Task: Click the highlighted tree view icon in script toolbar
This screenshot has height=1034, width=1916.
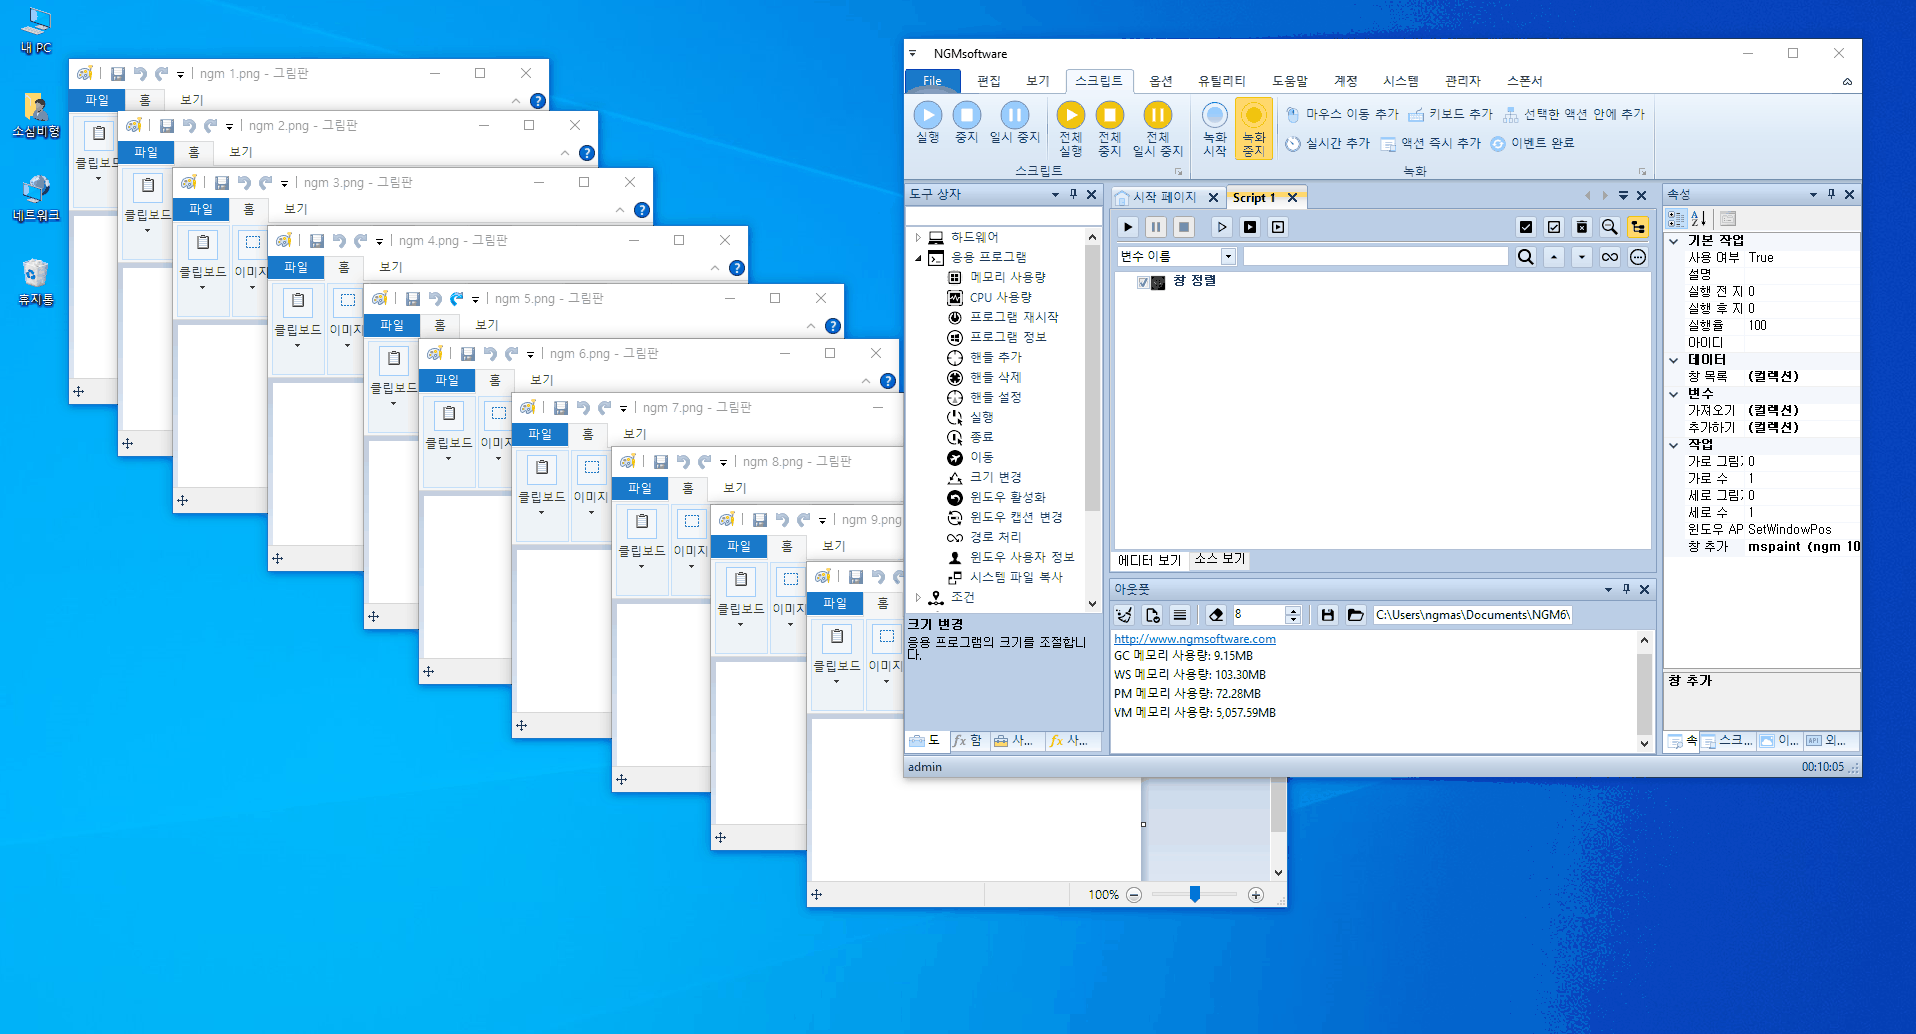Action: coord(1637,227)
